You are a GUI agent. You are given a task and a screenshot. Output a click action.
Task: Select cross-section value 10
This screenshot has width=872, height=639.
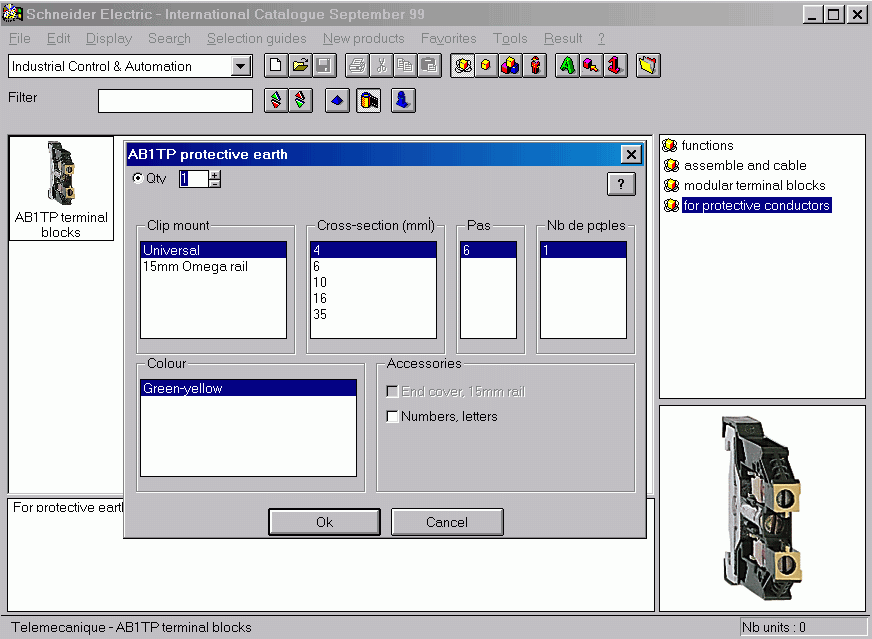[373, 283]
